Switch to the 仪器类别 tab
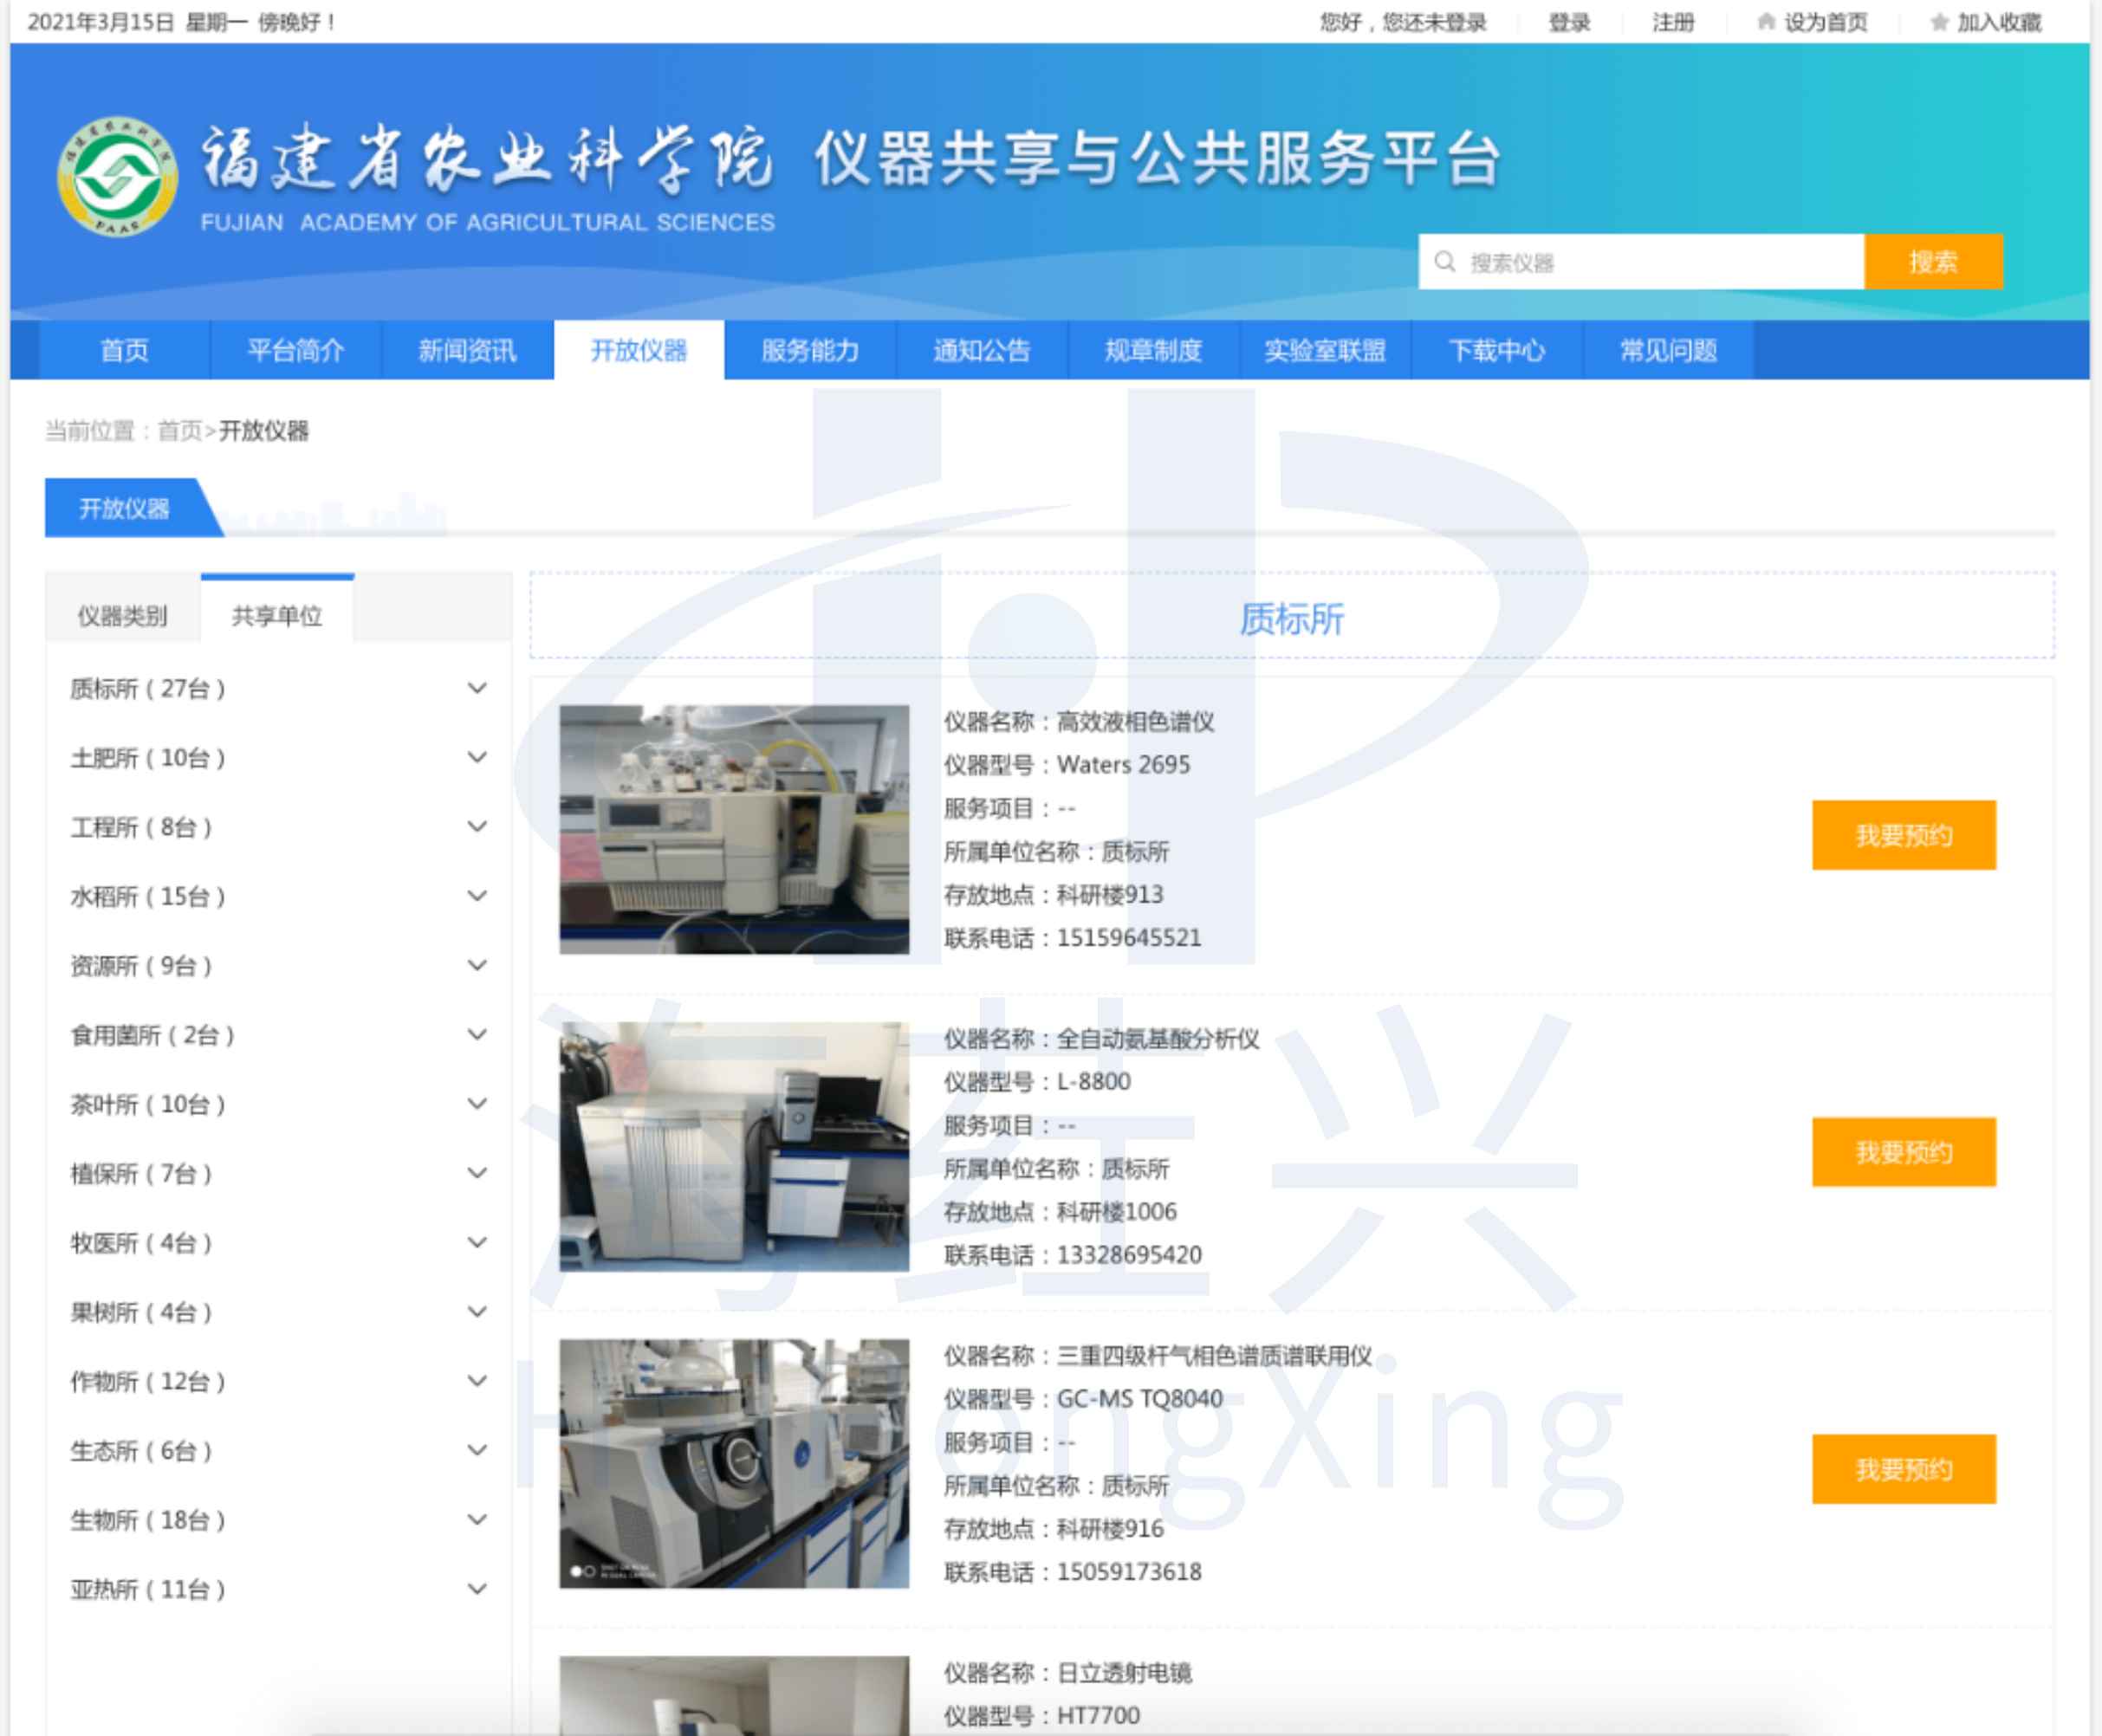Viewport: 2102px width, 1736px height. click(123, 615)
